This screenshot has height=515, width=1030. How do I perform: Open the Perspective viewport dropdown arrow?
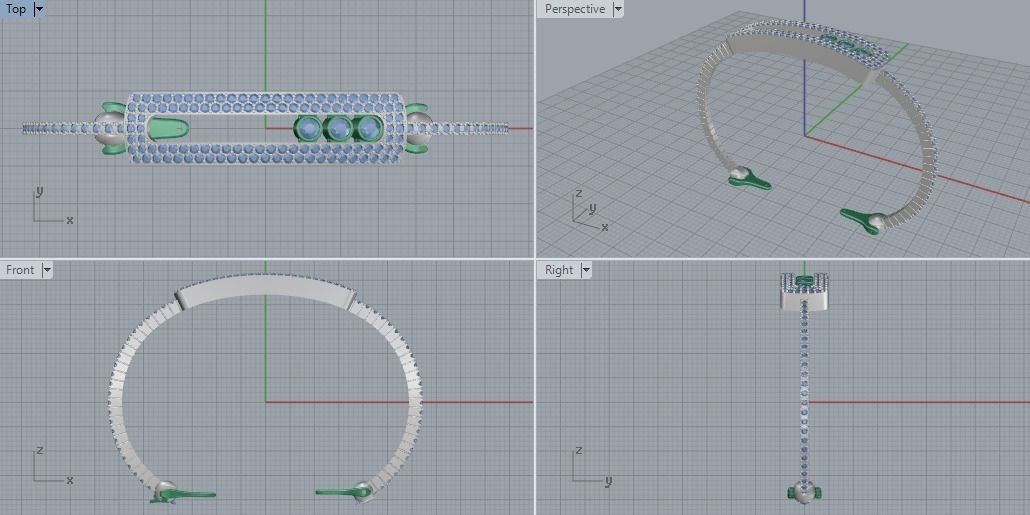click(x=617, y=9)
